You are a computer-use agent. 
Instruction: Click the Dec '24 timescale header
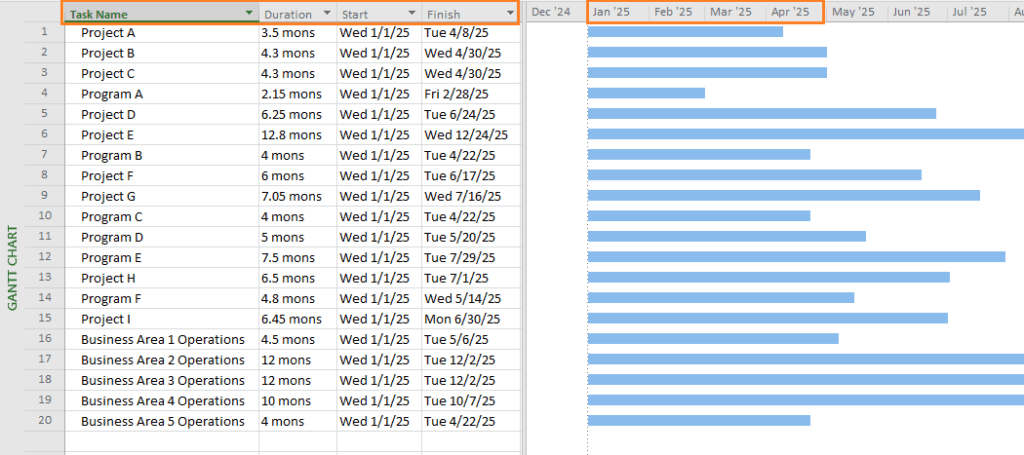coord(551,12)
